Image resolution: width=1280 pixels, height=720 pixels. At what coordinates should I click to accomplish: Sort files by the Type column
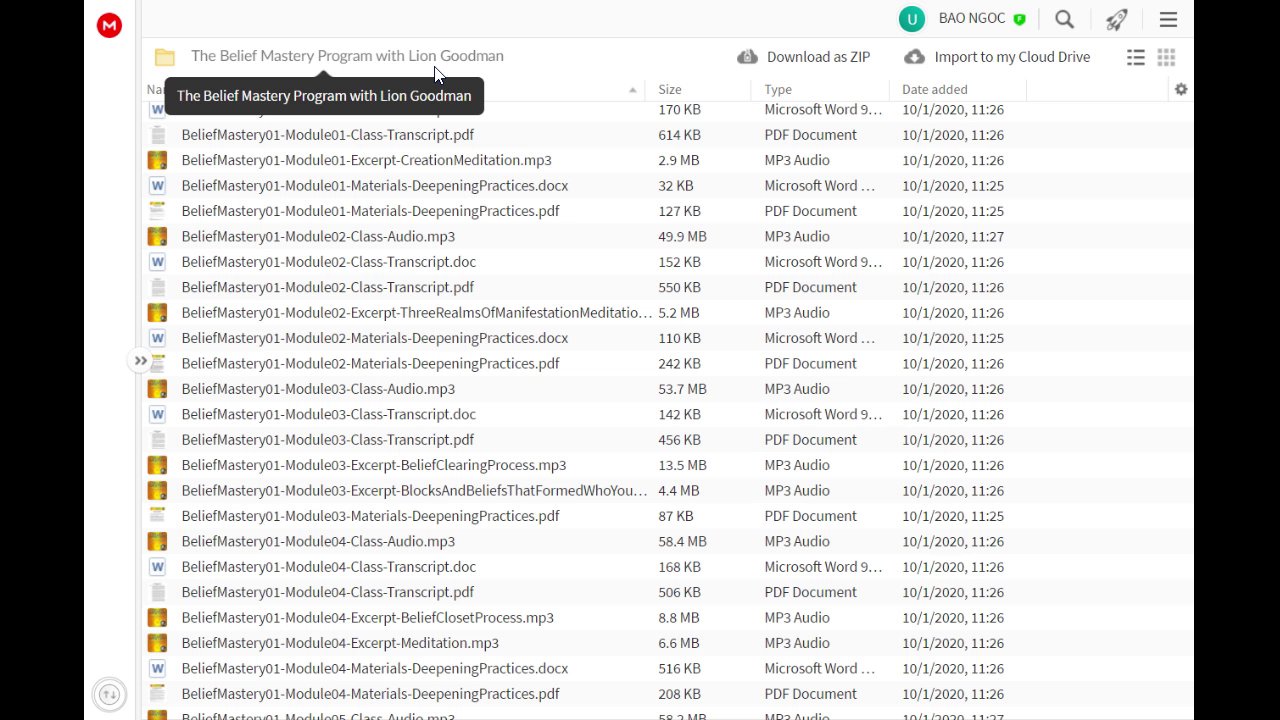tap(778, 89)
